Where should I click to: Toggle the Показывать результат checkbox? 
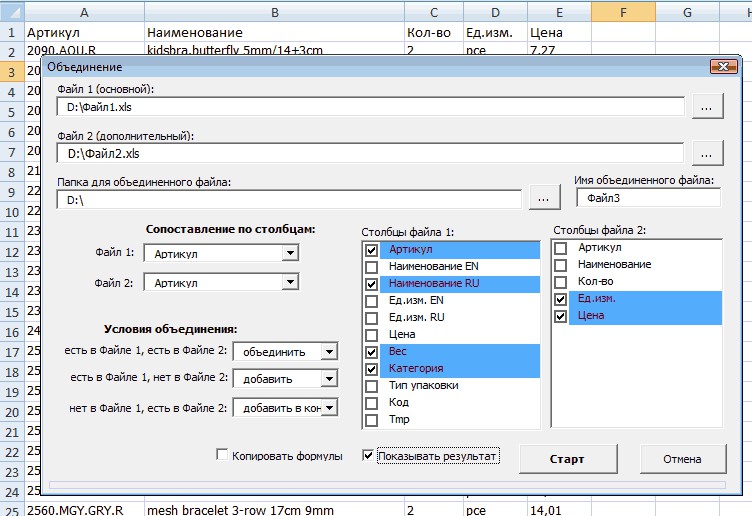click(x=368, y=455)
